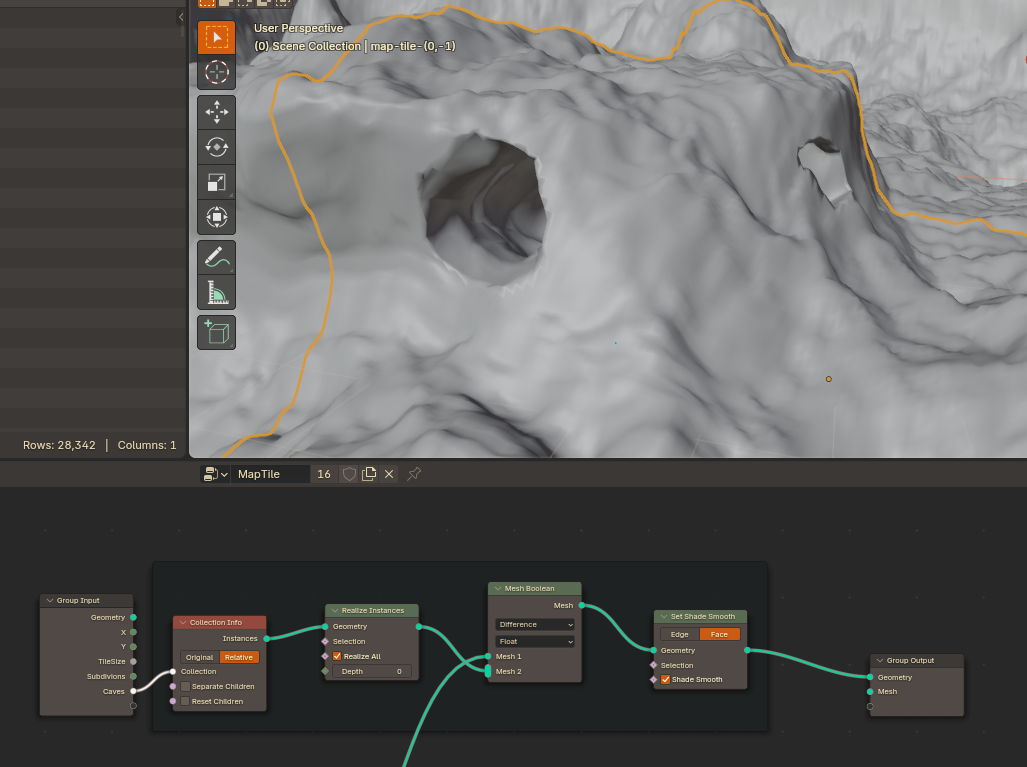The height and width of the screenshot is (767, 1027).
Task: Select the Annotate tool
Action: point(216,258)
